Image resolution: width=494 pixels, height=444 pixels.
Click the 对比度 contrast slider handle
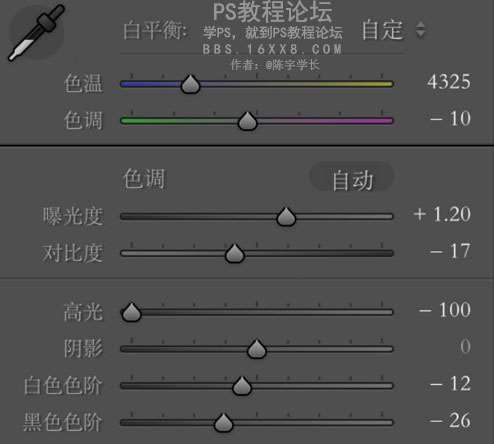point(235,253)
